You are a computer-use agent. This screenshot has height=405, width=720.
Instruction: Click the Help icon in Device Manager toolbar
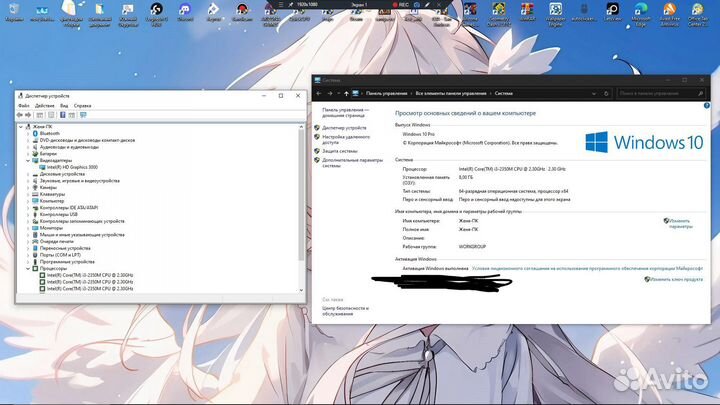62,115
